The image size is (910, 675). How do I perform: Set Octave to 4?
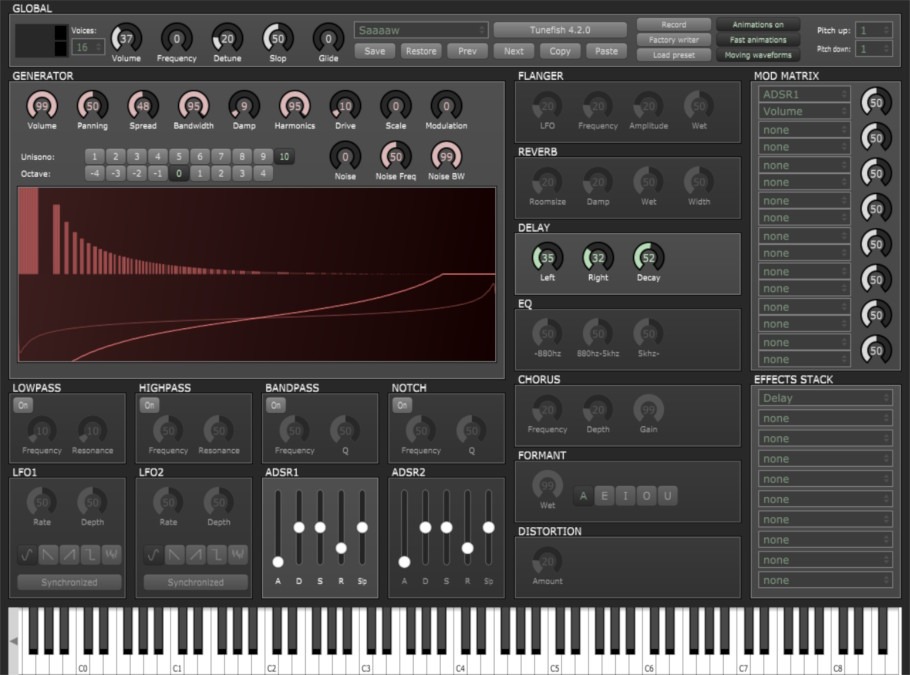click(x=263, y=174)
